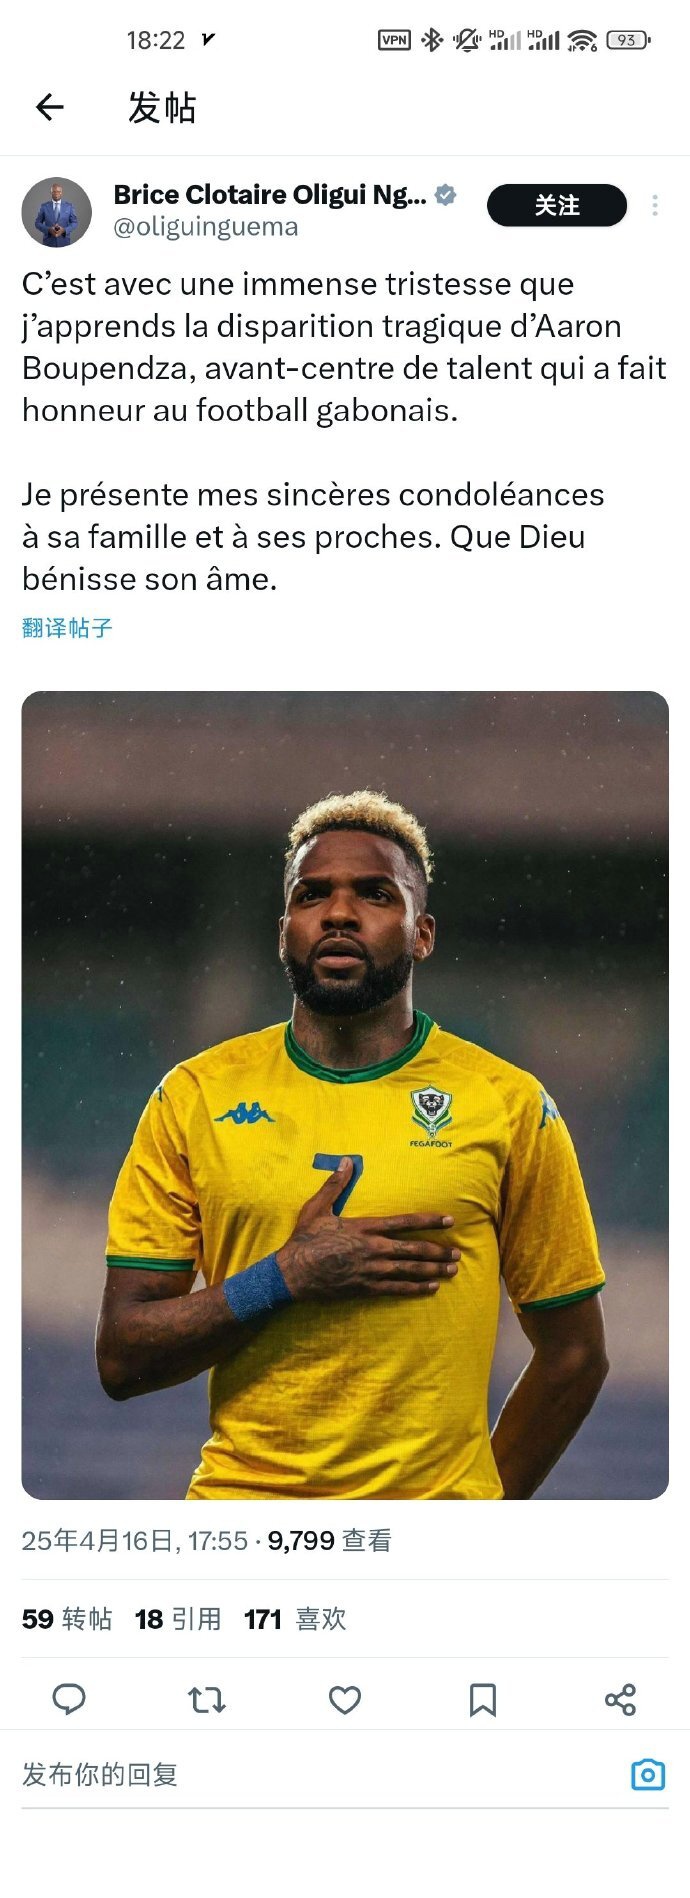The width and height of the screenshot is (690, 1898).
Task: Tap the share icon
Action: (620, 1699)
